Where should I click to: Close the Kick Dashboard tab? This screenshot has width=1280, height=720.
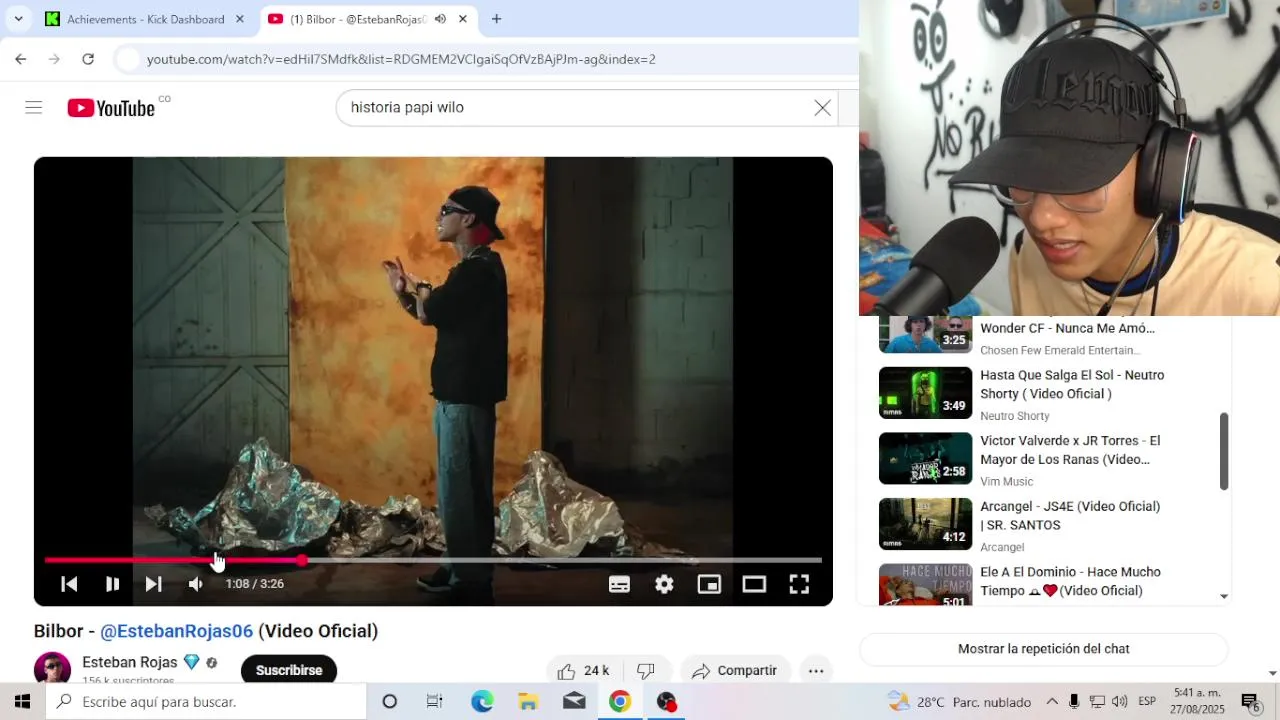(x=239, y=19)
